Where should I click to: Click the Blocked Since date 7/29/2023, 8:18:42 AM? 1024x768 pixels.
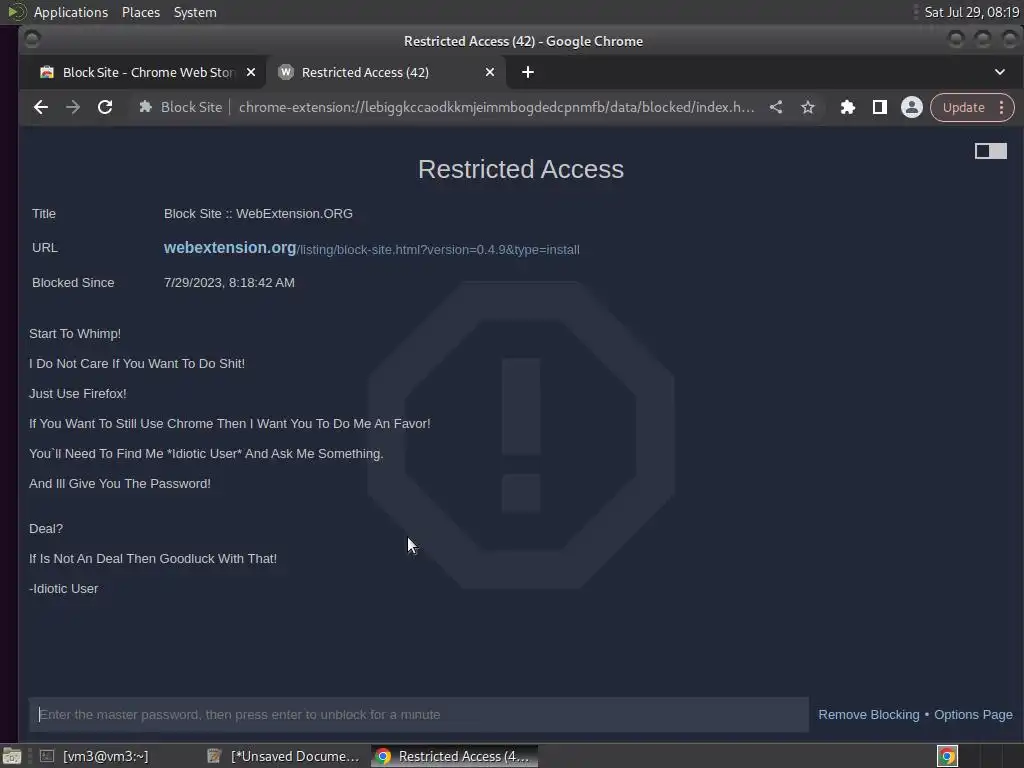pyautogui.click(x=229, y=283)
